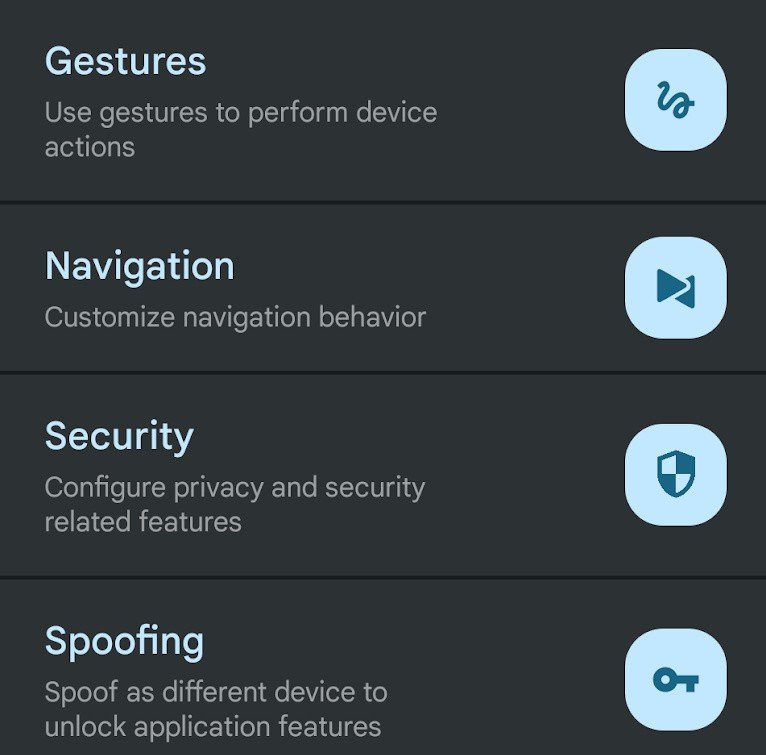766x755 pixels.
Task: Click empty space between Navigation text and icon
Action: 530,288
